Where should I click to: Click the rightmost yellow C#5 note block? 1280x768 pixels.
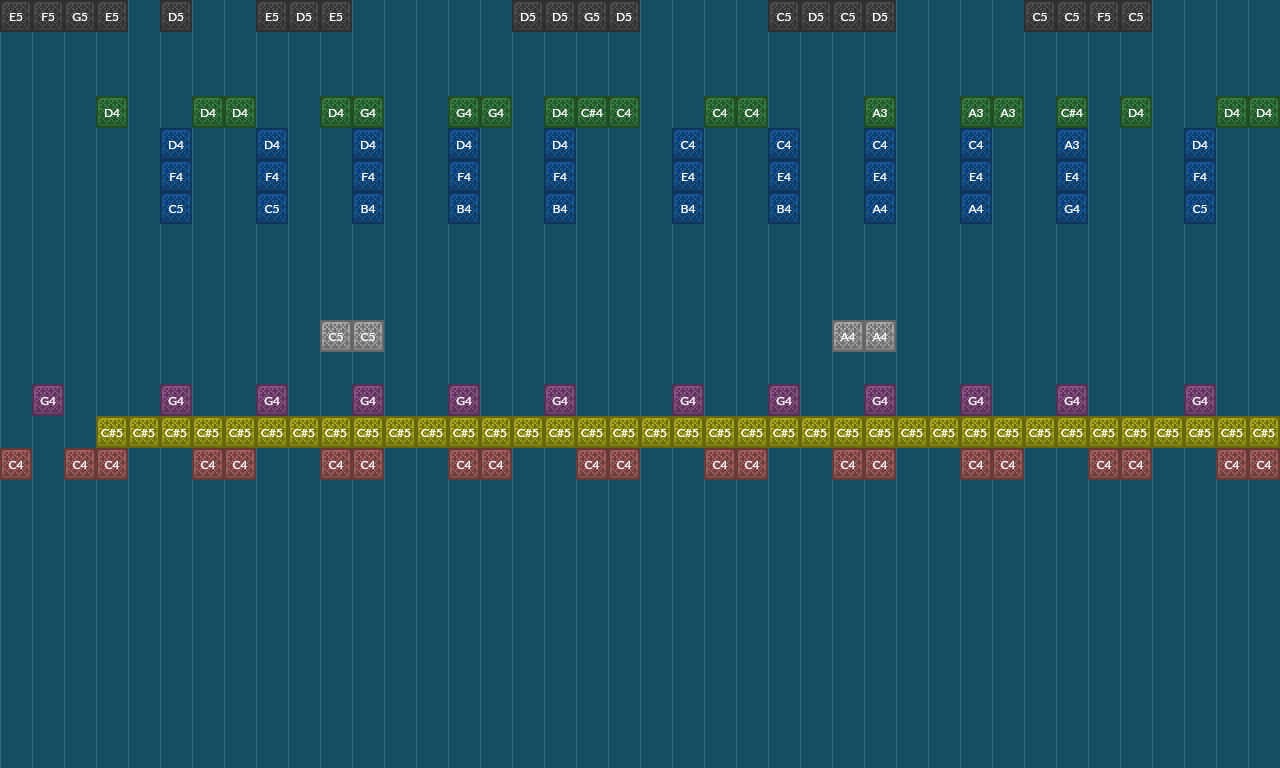click(x=1263, y=432)
